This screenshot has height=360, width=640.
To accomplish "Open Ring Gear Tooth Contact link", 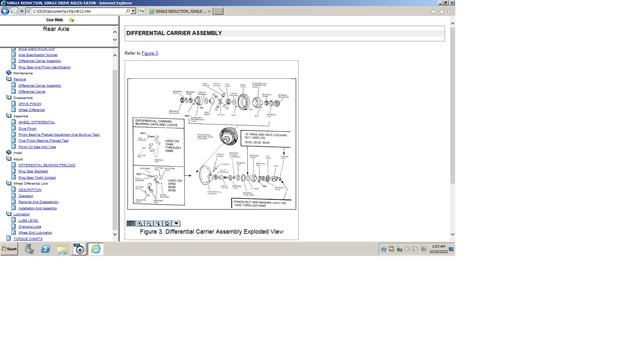I will 37,177.
